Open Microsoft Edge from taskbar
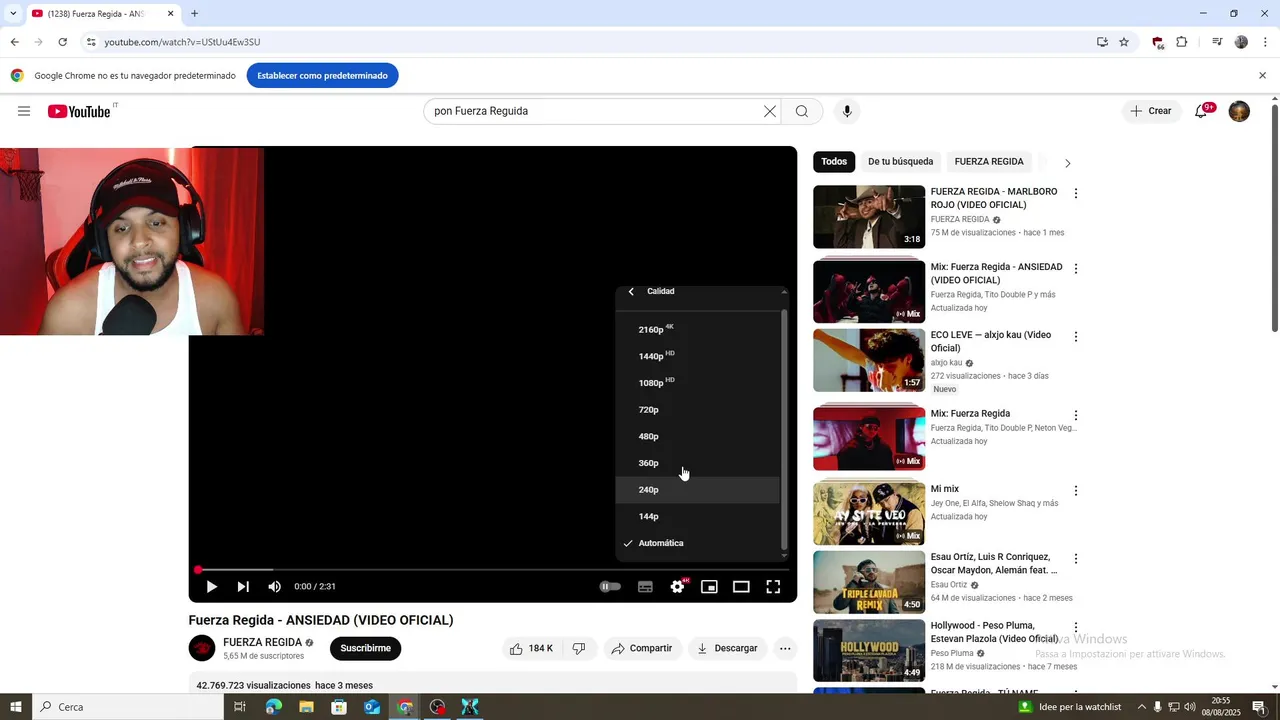1280x720 pixels. 273,707
